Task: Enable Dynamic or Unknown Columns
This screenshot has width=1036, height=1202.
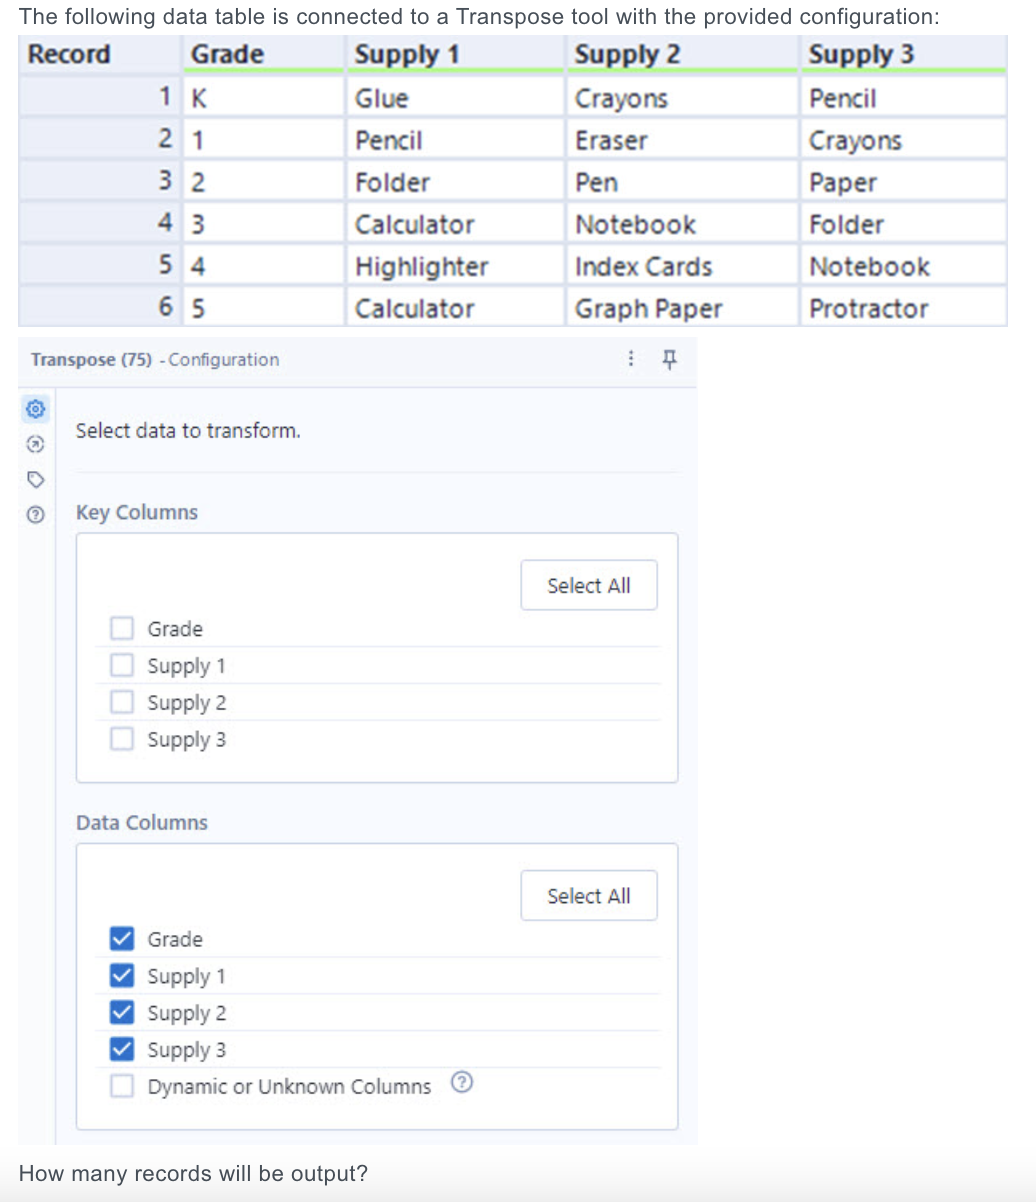Action: pyautogui.click(x=121, y=1086)
